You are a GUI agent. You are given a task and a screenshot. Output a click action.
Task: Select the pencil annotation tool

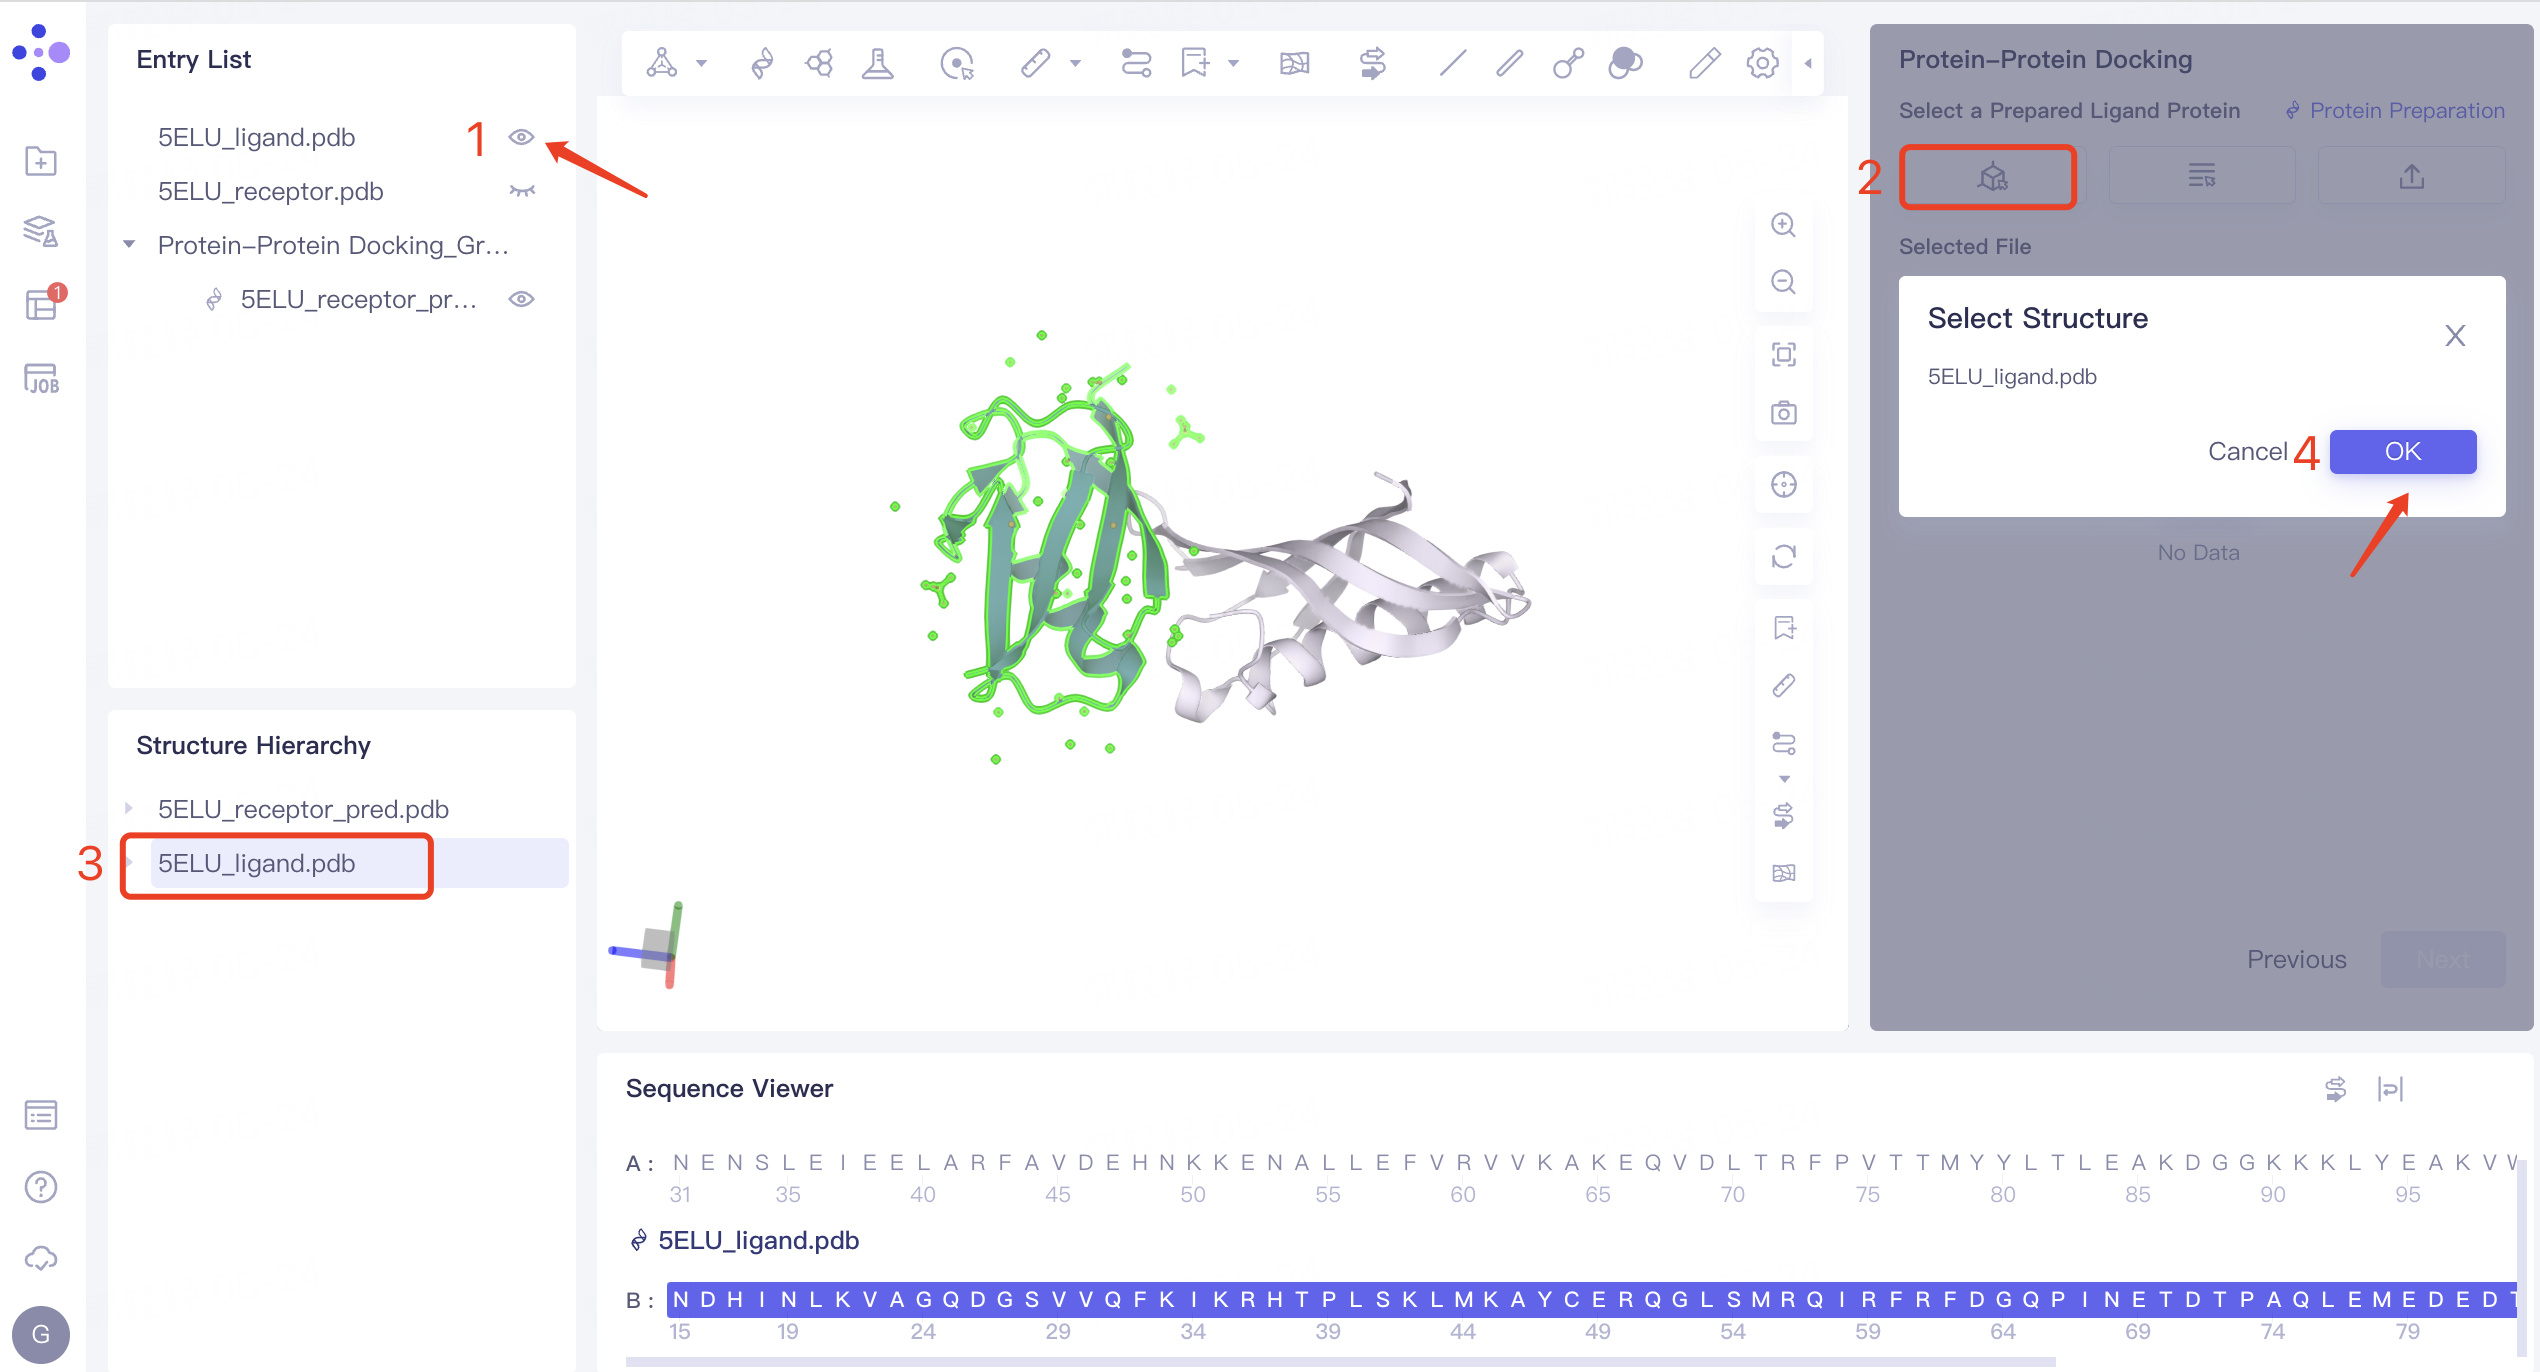pos(1704,62)
